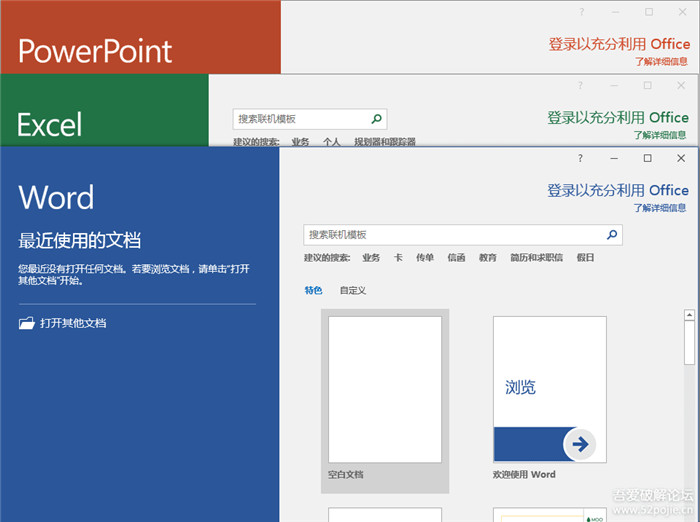Click the search magnifier icon in Excel window
Image resolution: width=700 pixels, height=522 pixels.
(377, 119)
